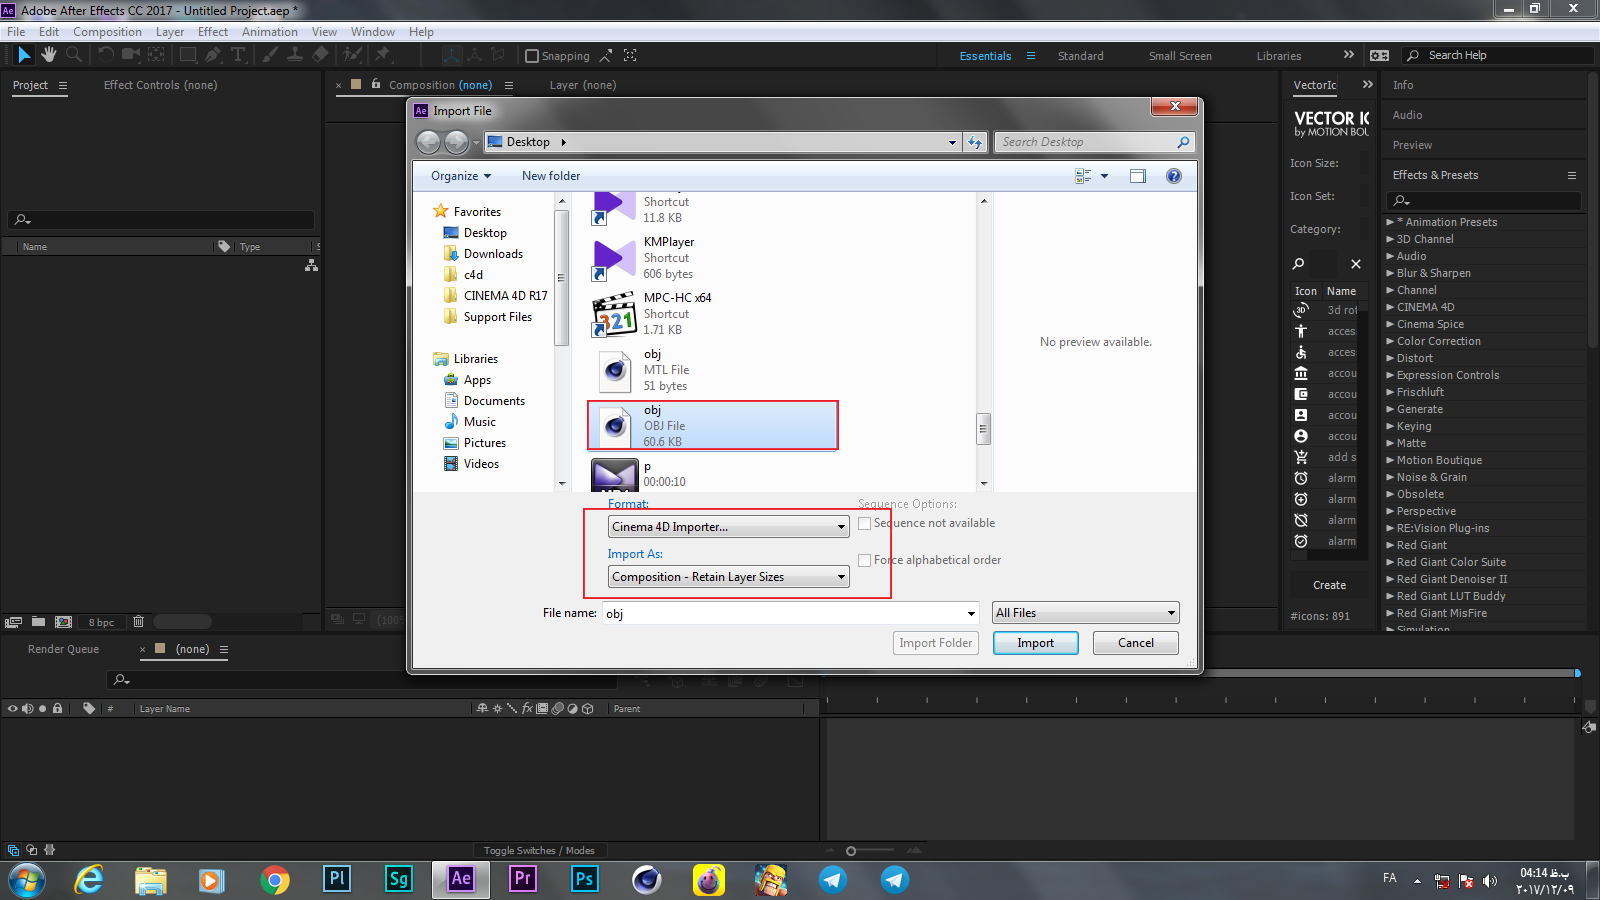Screen dimensions: 1600x900
Task: Open Photoshop from the taskbar
Action: 585,880
